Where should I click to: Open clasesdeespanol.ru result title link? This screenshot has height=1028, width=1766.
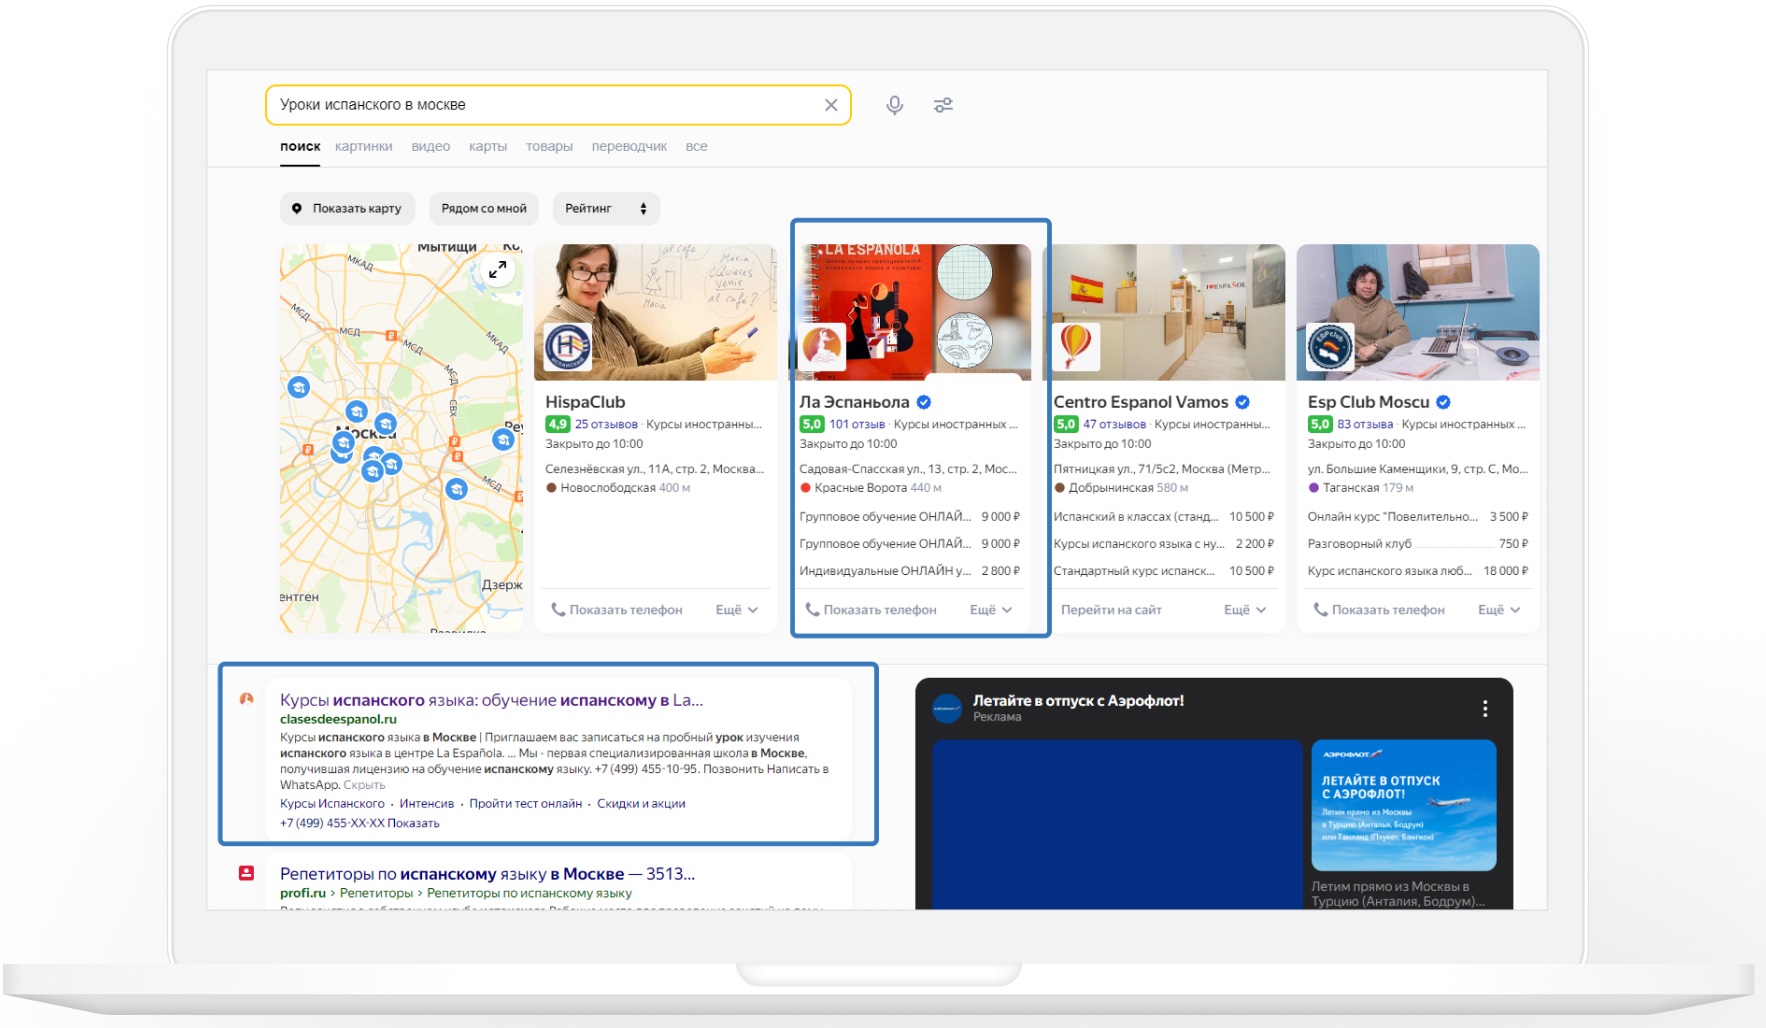(x=491, y=700)
